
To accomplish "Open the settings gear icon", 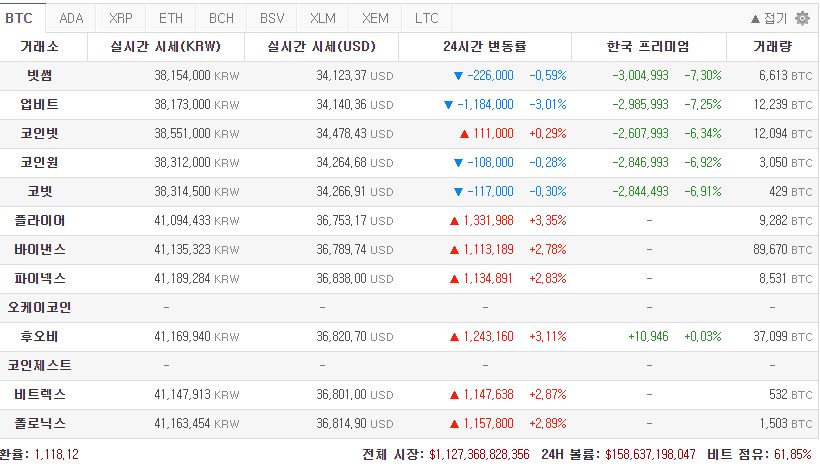I will tap(802, 18).
